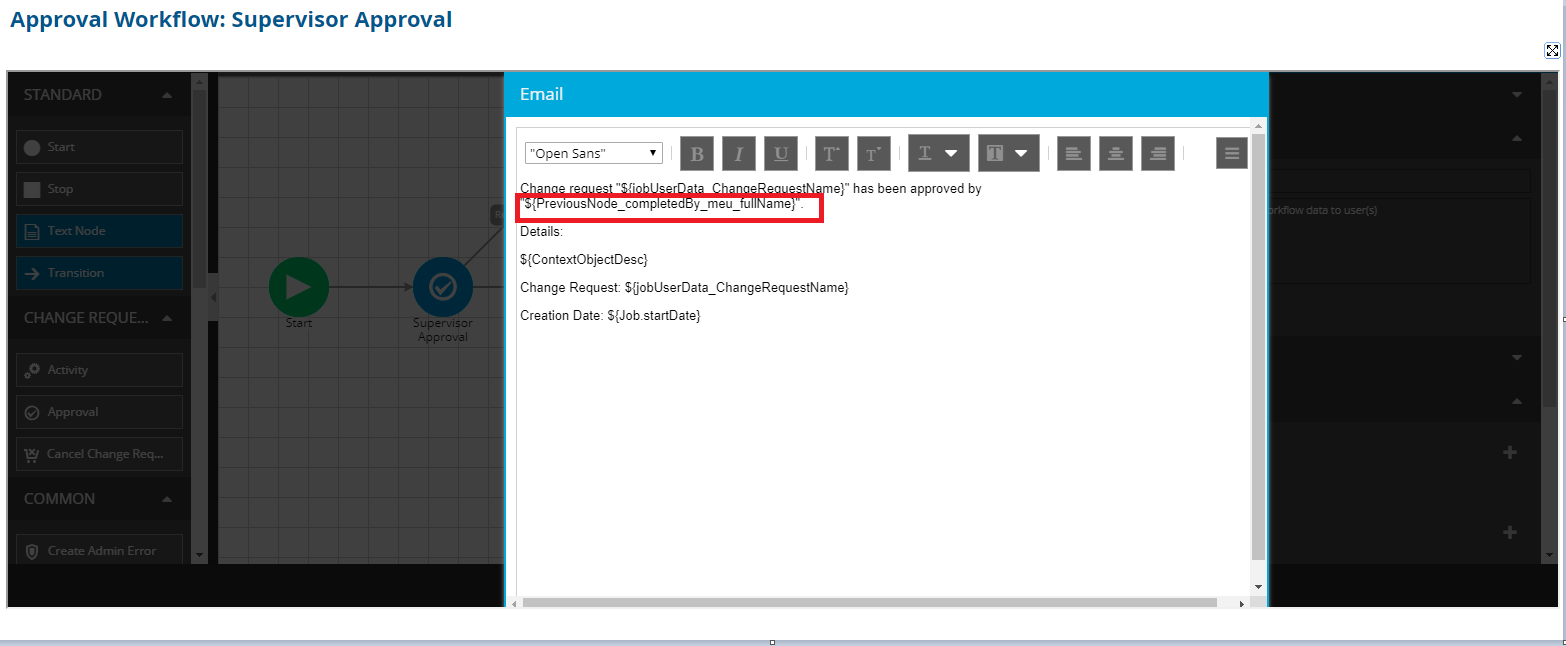Open the text color dropdown
Screen dimensions: 1566x646
coord(937,152)
